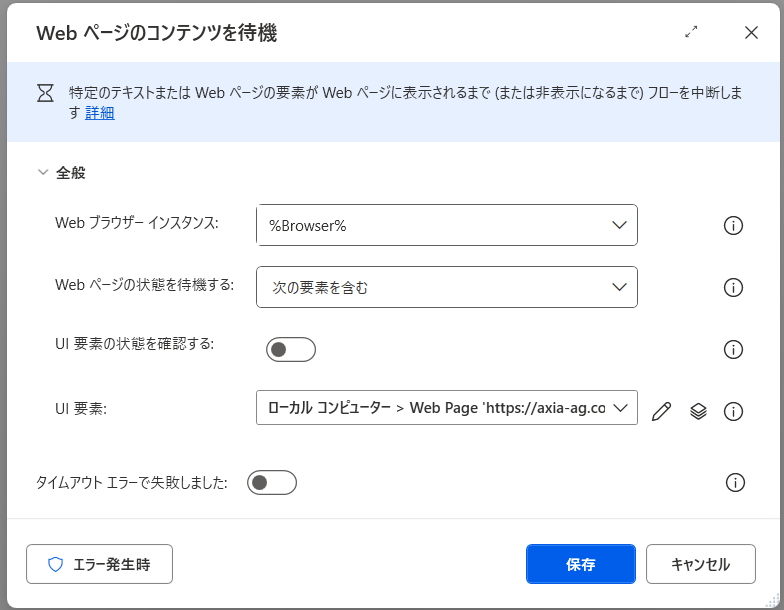784x610 pixels.
Task: Click the pencil edit icon for UI 要素
Action: pyautogui.click(x=661, y=411)
